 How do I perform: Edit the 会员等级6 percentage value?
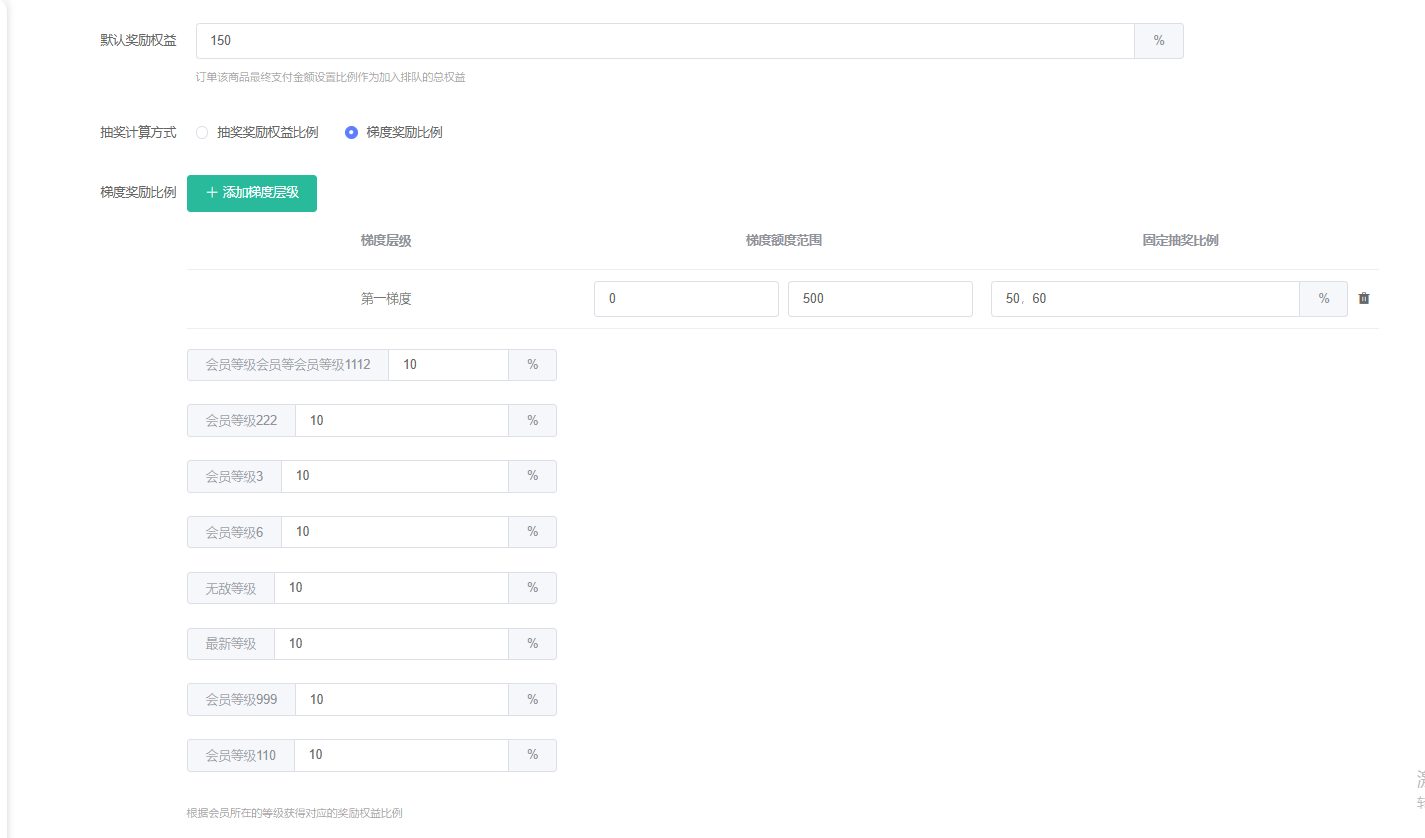tap(394, 532)
